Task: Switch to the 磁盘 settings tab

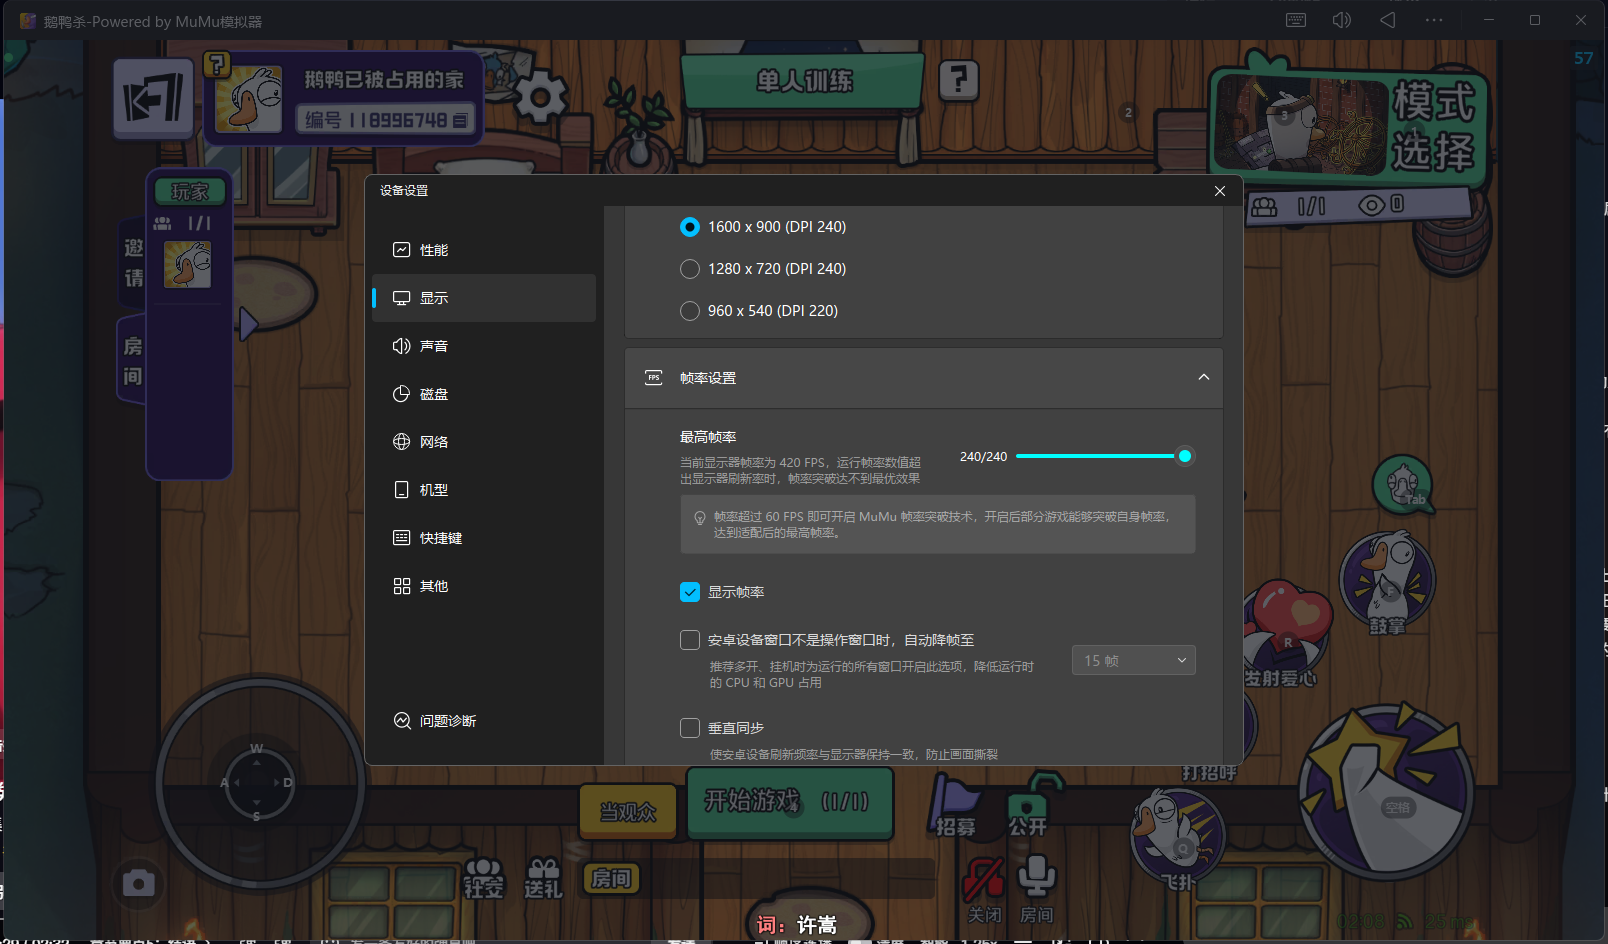Action: 484,394
